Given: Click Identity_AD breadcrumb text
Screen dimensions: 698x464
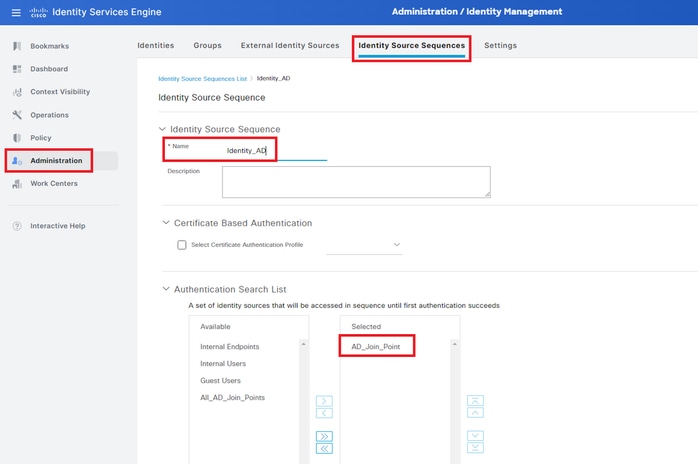Looking at the screenshot, I should coord(273,78).
